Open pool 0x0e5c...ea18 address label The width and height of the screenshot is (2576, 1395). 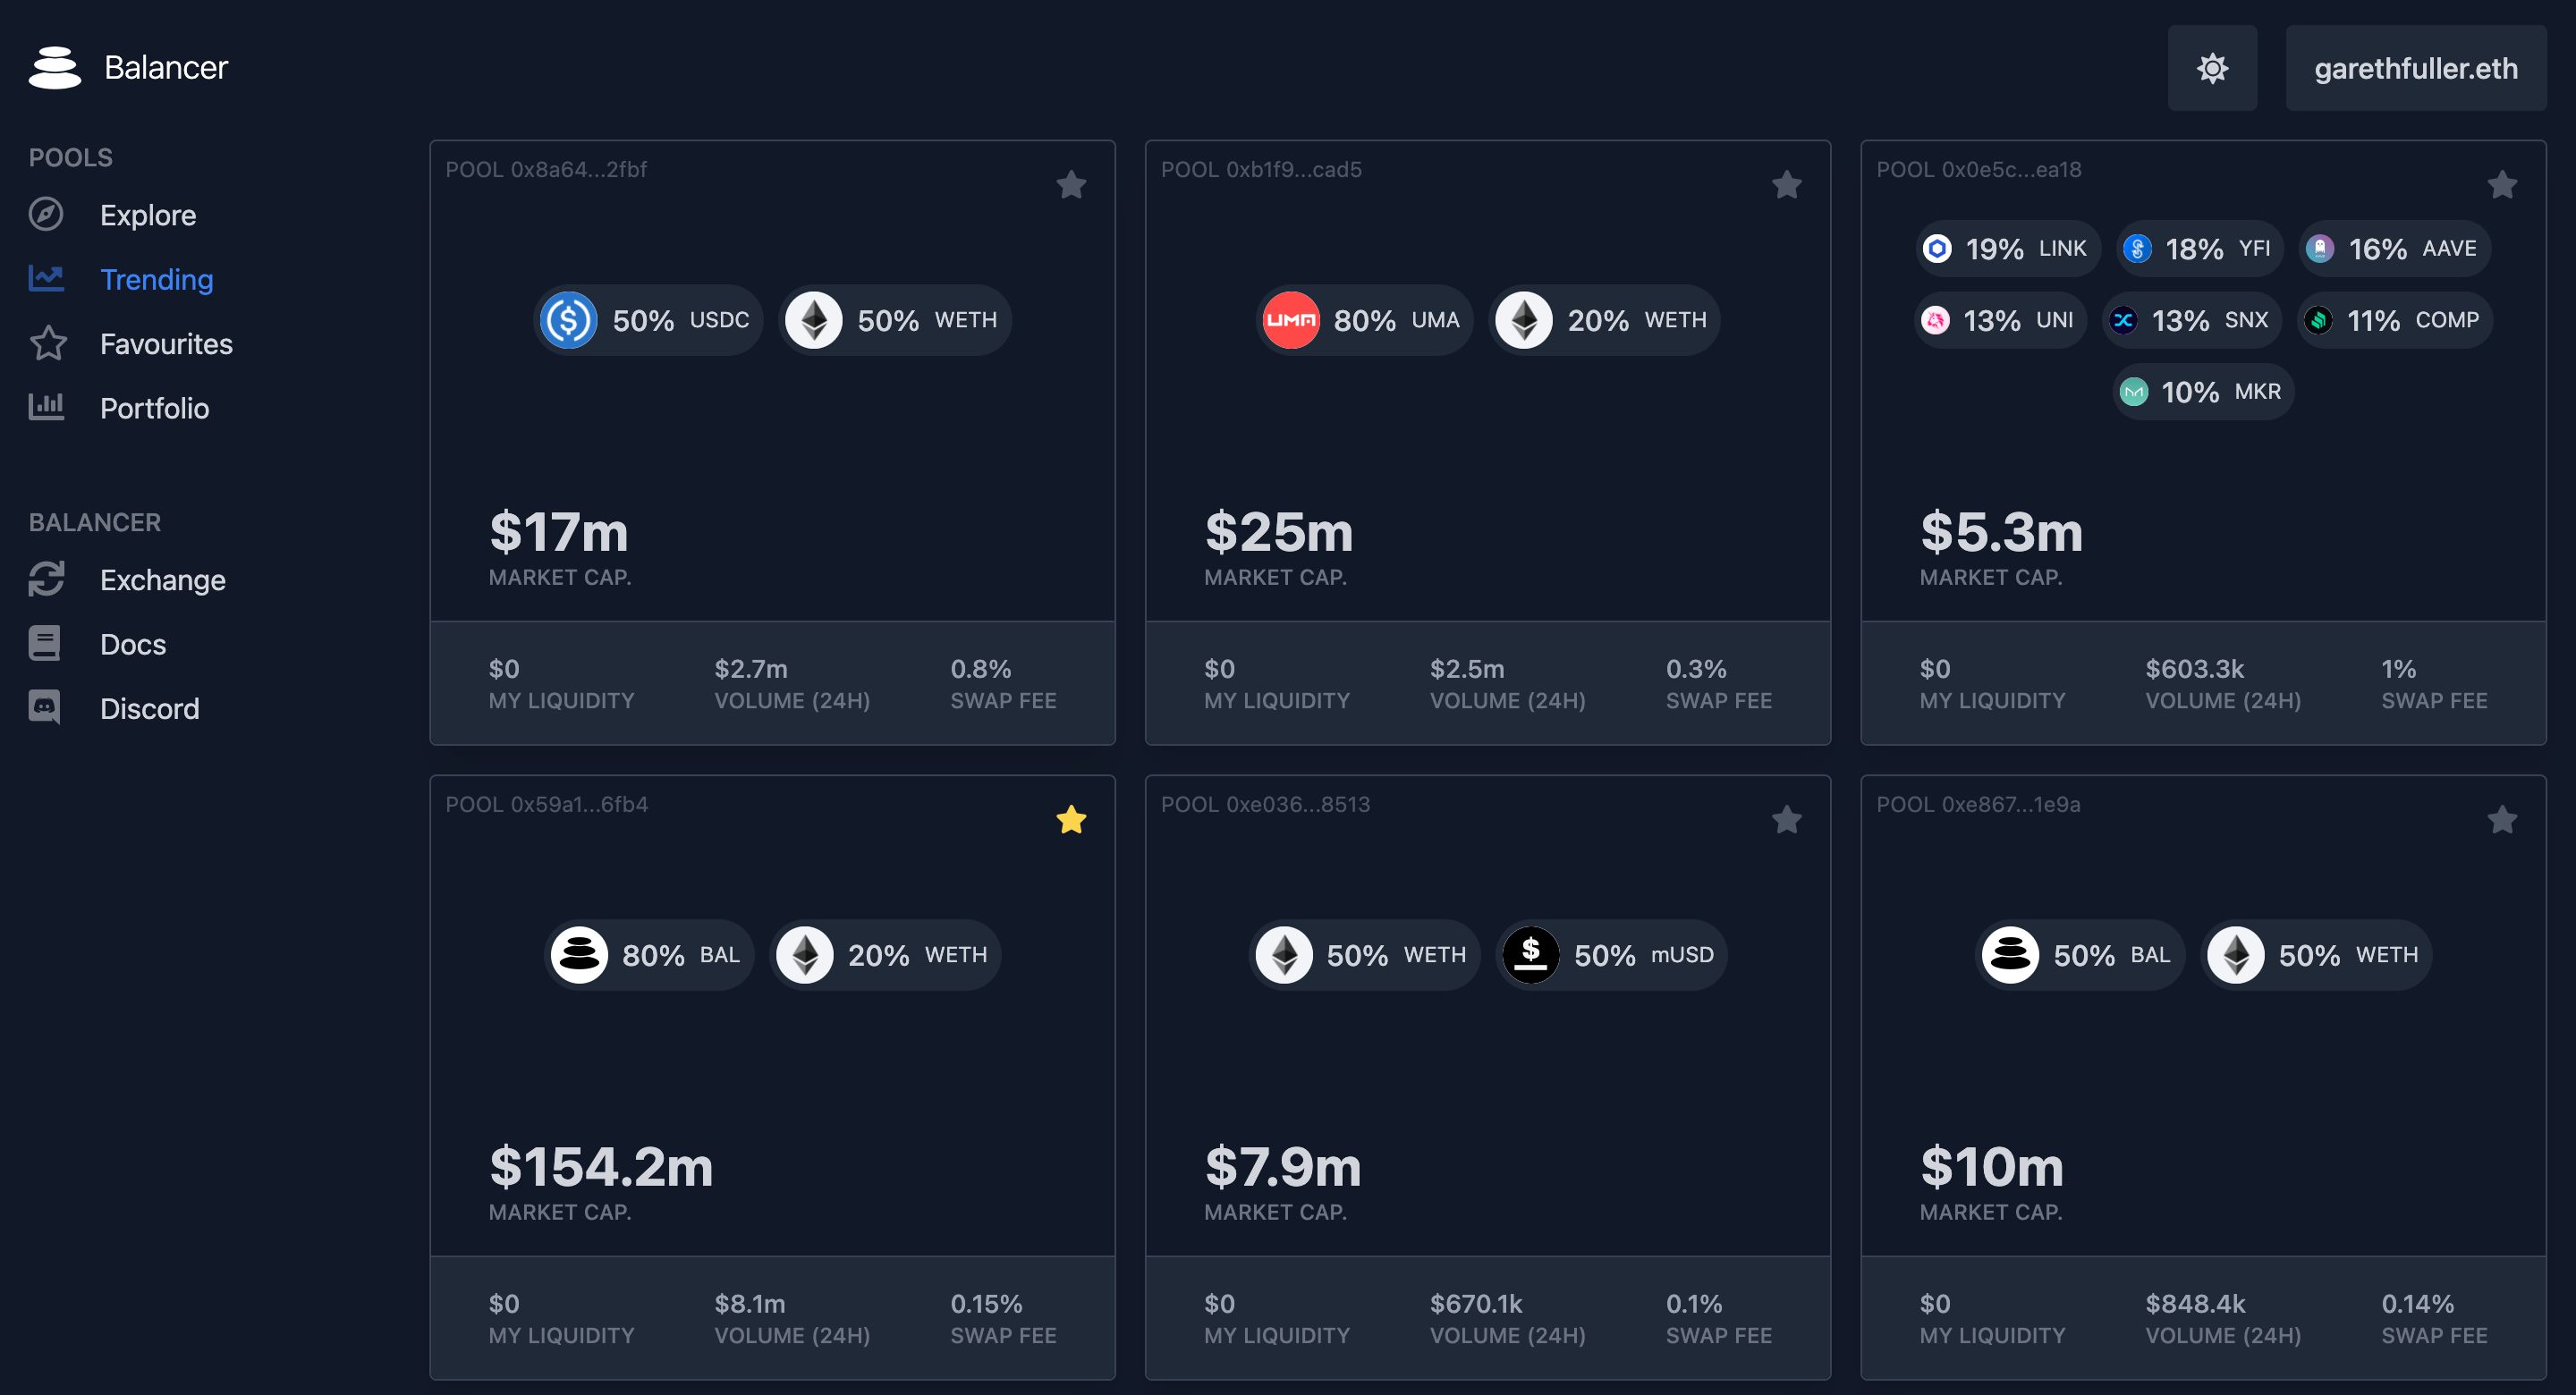tap(1978, 170)
